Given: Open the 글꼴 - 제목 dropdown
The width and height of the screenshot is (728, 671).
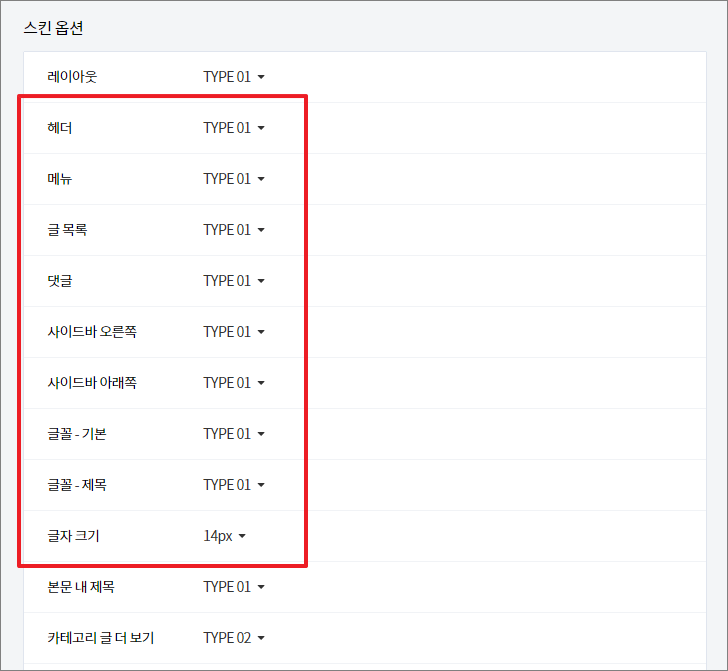Looking at the screenshot, I should pyautogui.click(x=234, y=485).
